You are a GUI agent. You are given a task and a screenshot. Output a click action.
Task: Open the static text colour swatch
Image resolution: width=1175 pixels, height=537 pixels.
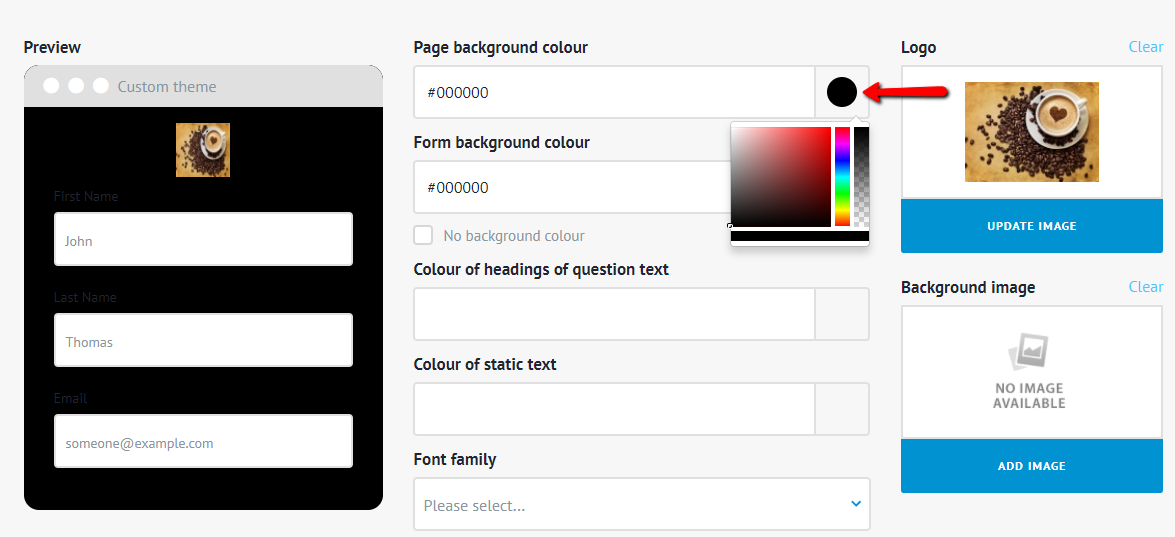pos(842,409)
